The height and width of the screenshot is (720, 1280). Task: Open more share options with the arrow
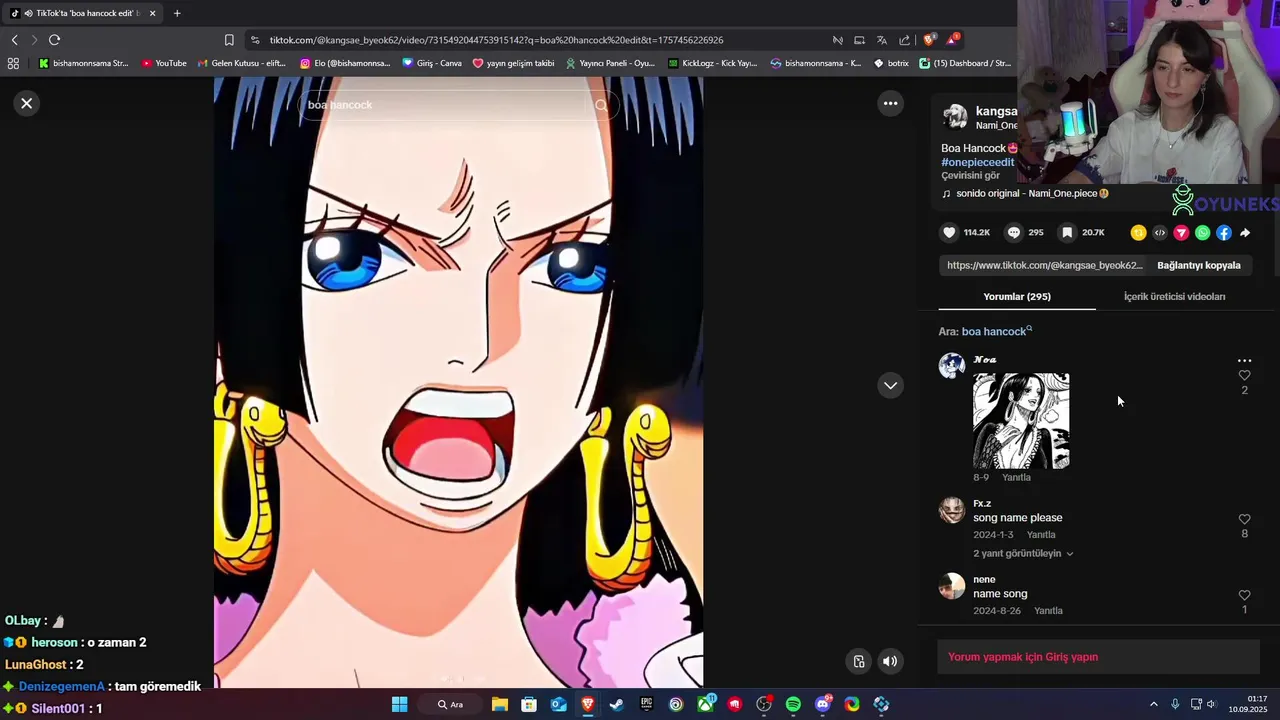tap(1245, 232)
